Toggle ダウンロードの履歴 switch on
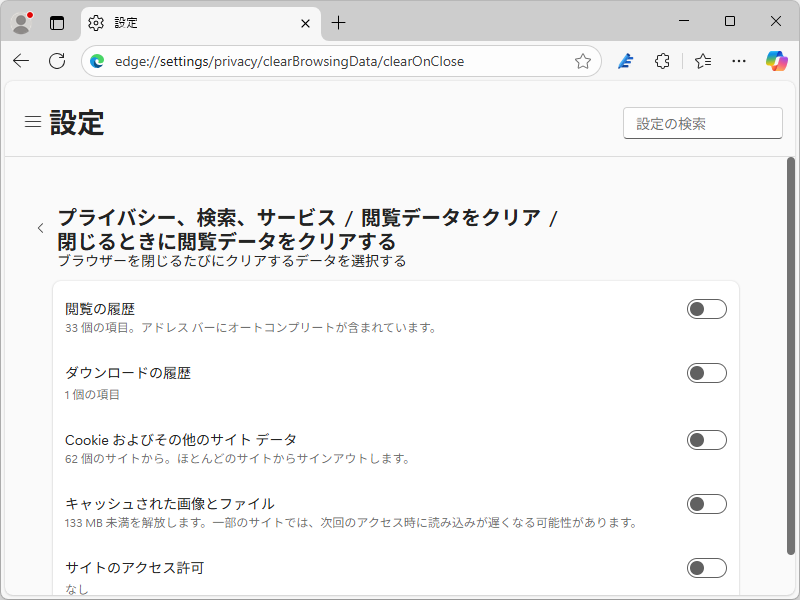The height and width of the screenshot is (600, 800). tap(706, 373)
